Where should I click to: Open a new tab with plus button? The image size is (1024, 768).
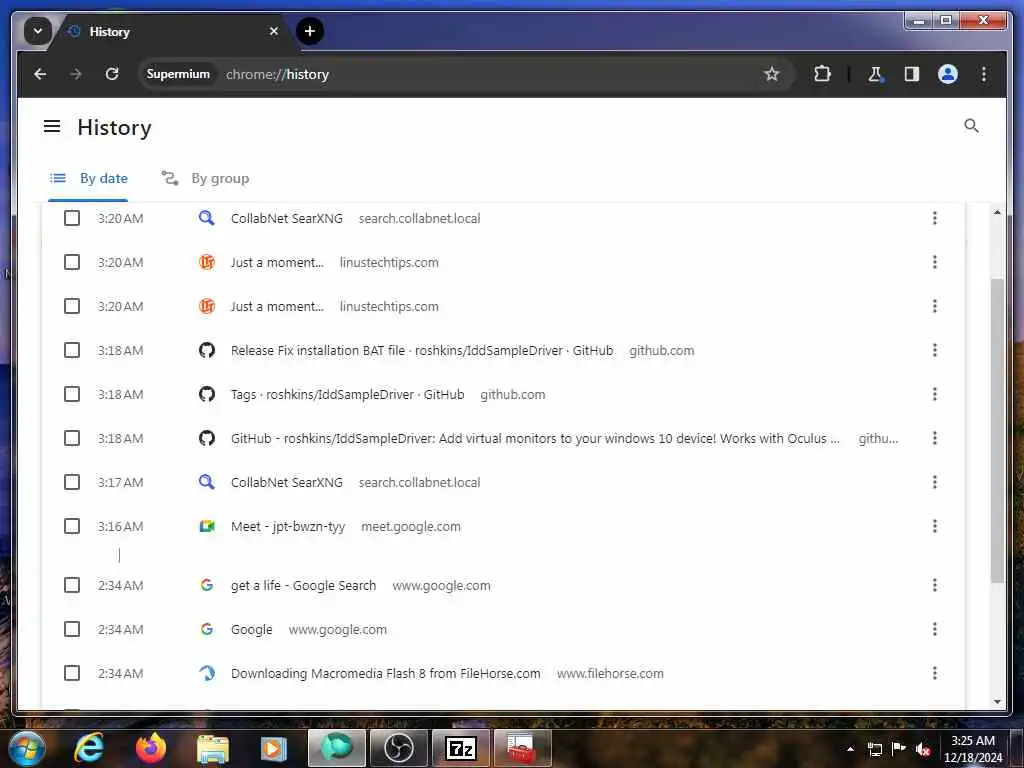pos(310,31)
